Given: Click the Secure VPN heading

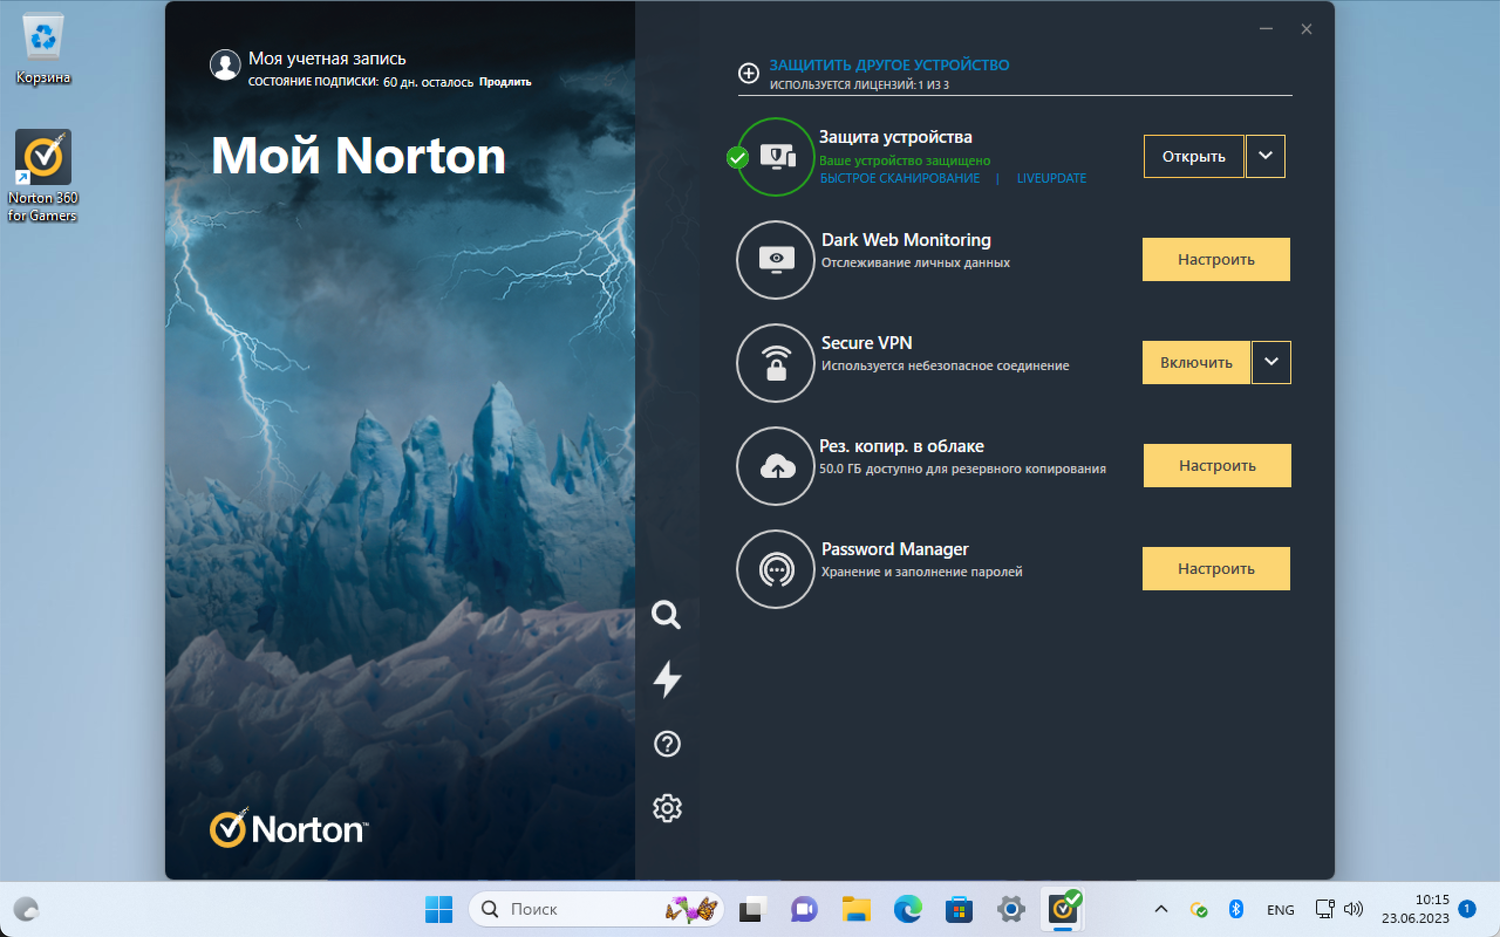Looking at the screenshot, I should point(866,343).
